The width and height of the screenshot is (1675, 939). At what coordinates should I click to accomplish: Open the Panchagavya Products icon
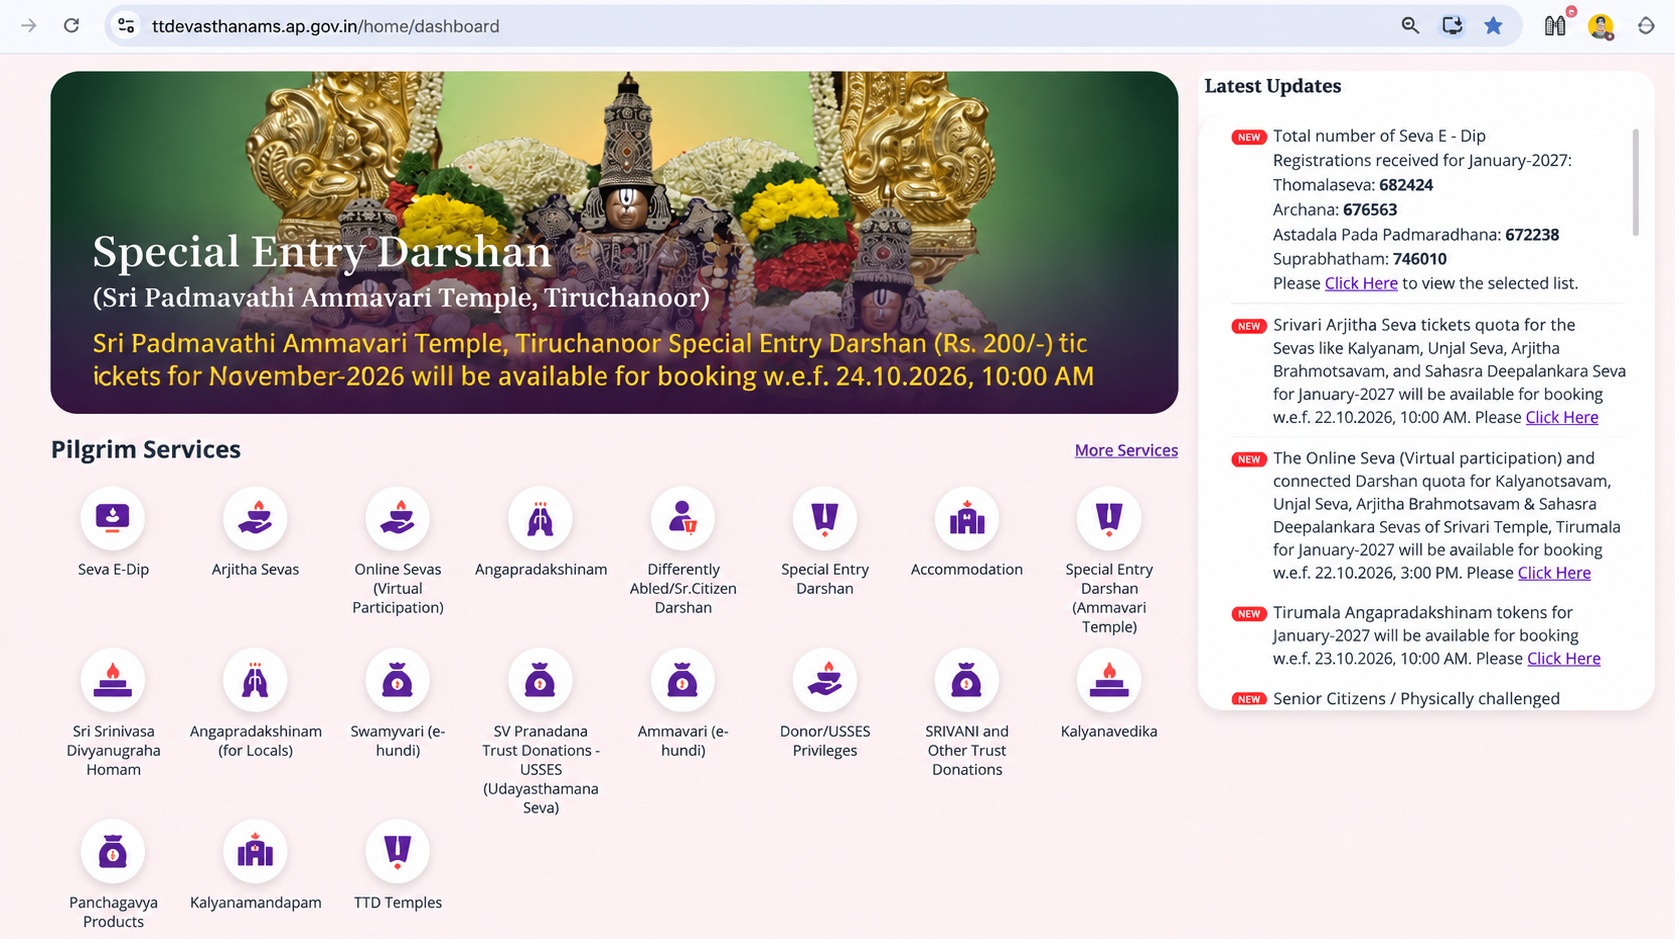pyautogui.click(x=113, y=851)
